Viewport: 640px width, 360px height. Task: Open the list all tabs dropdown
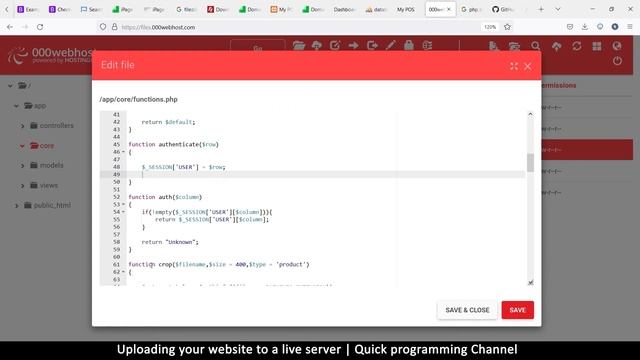(558, 9)
